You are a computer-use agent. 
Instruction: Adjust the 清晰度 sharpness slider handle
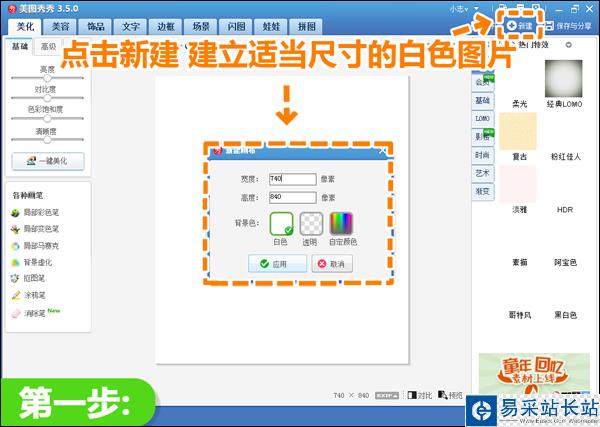(47, 140)
